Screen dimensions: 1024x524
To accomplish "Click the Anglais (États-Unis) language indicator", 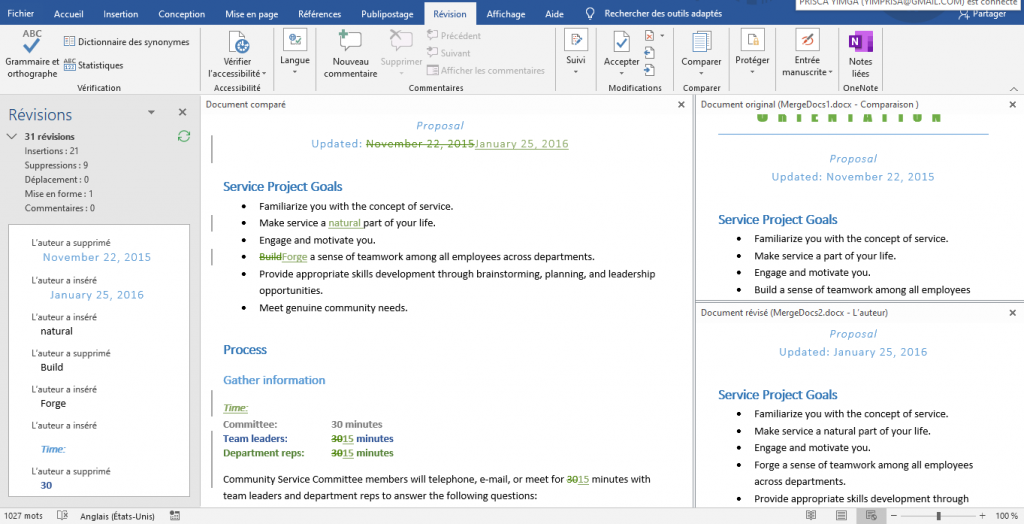I will 117,516.
